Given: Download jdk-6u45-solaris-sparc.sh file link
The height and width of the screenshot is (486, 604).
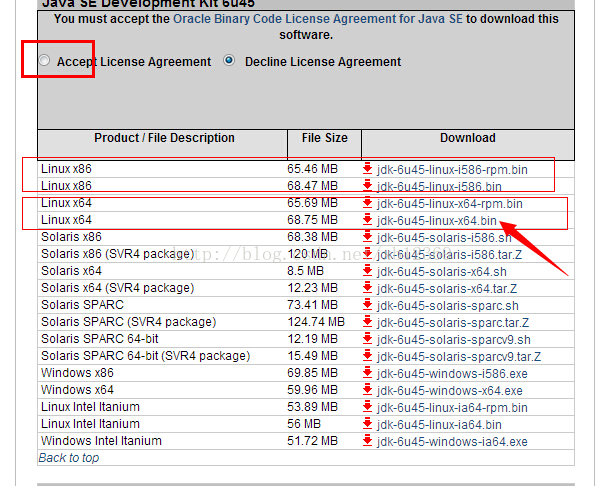Looking at the screenshot, I should [448, 306].
